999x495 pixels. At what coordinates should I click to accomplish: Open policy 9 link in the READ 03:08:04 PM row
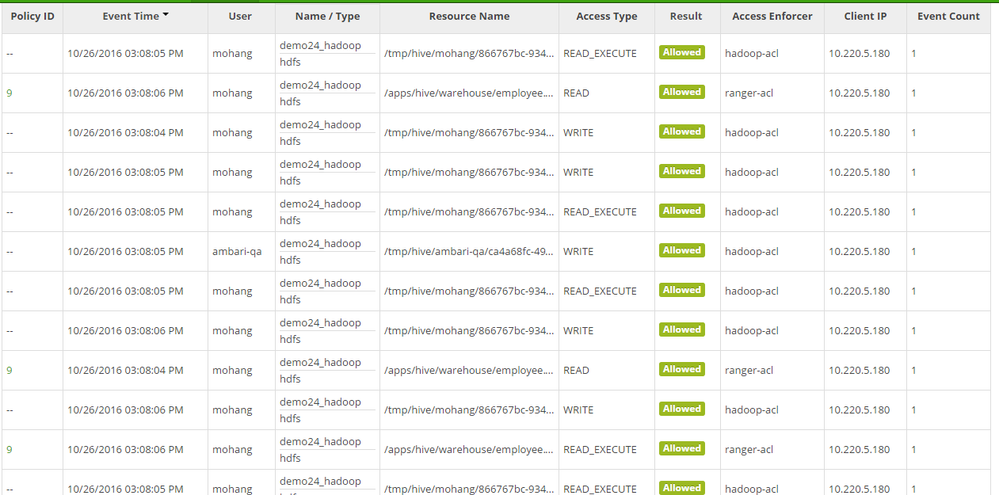point(9,370)
